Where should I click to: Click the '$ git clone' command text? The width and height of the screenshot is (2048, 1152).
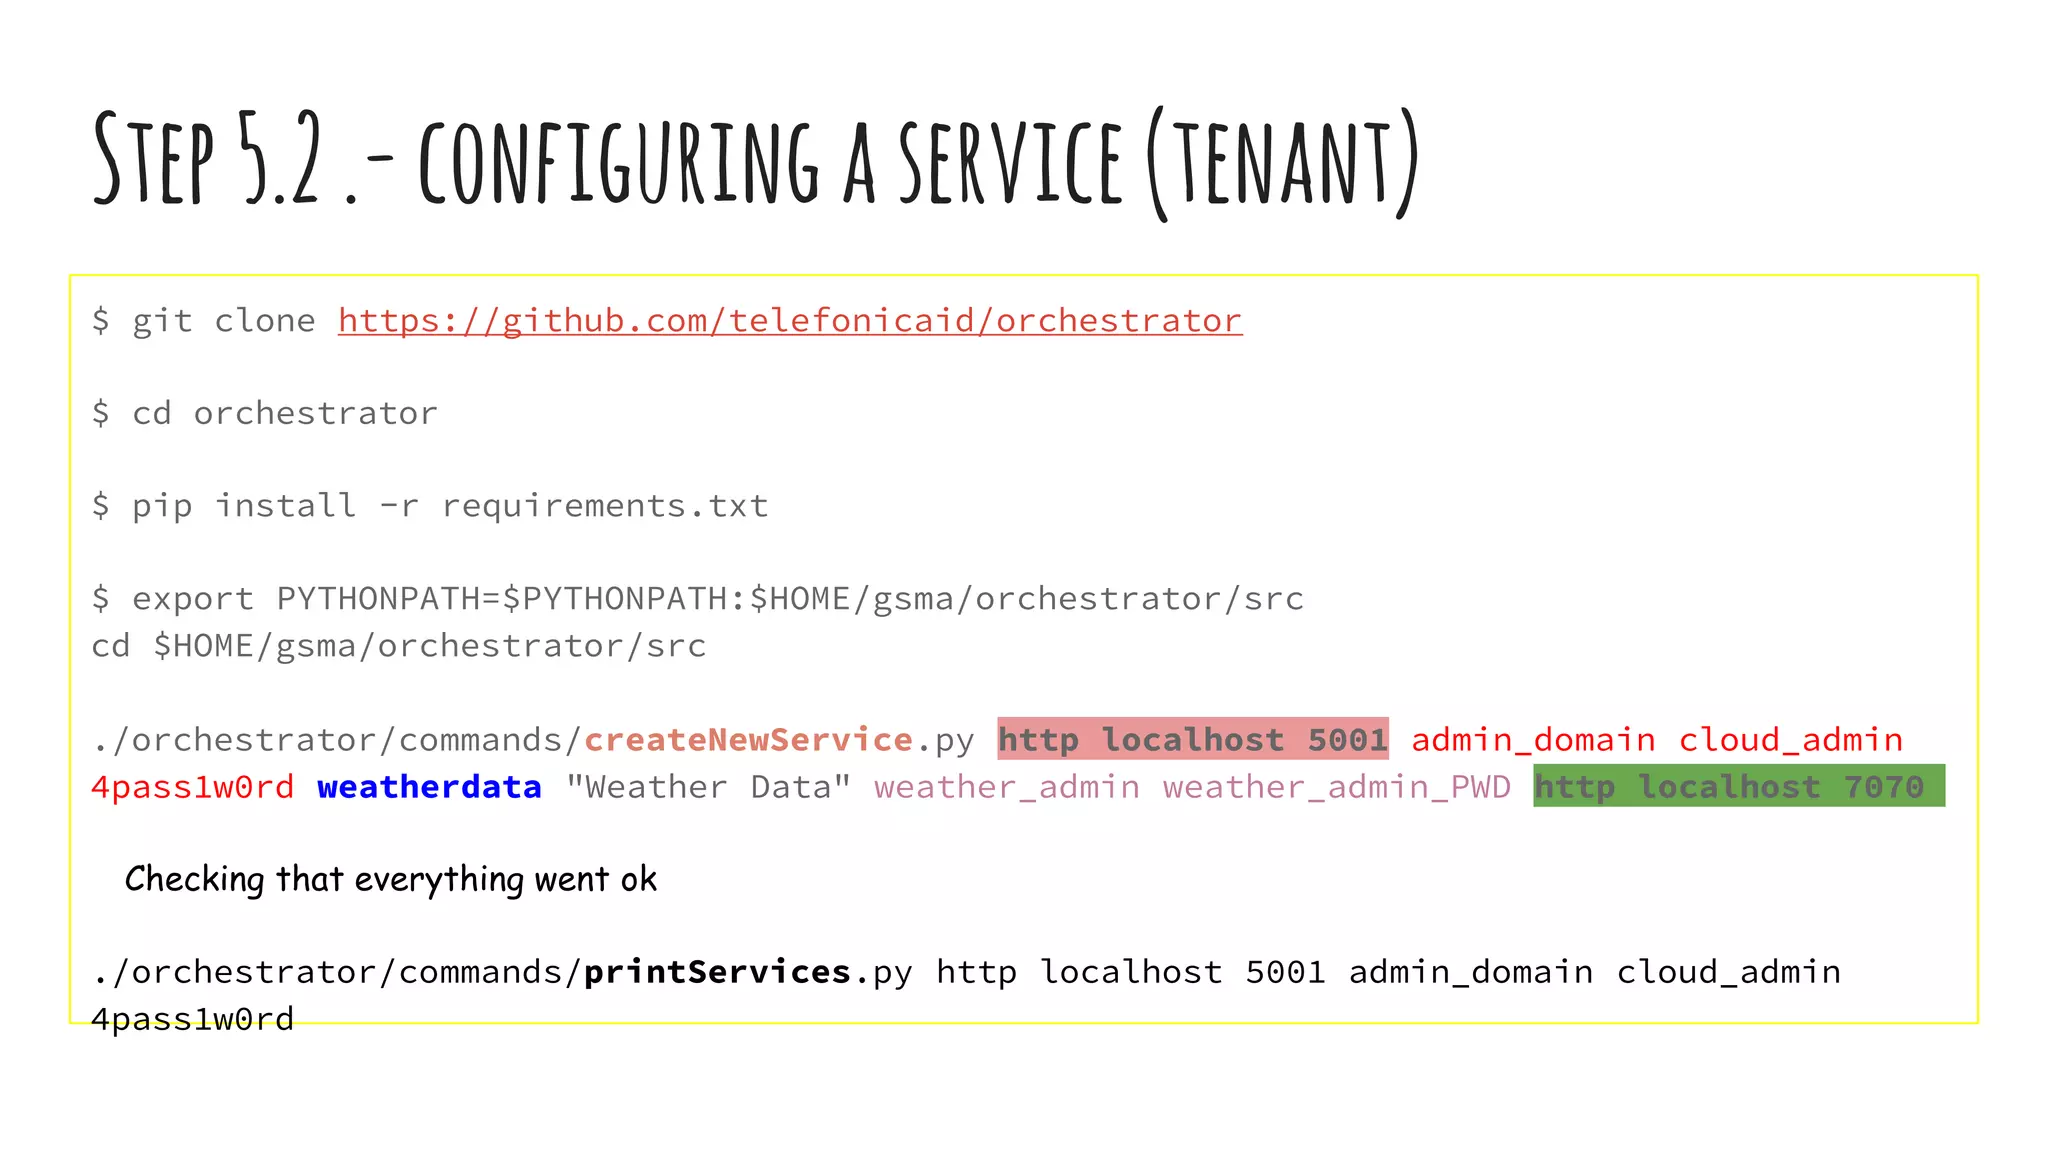[x=203, y=321]
